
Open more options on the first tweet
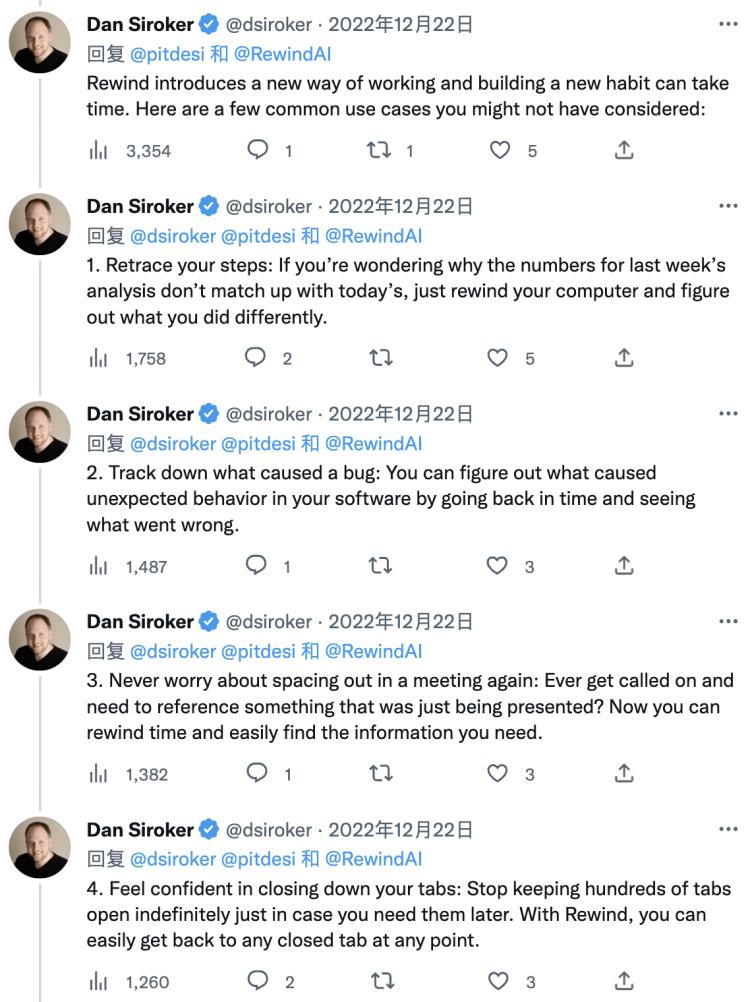coord(728,22)
